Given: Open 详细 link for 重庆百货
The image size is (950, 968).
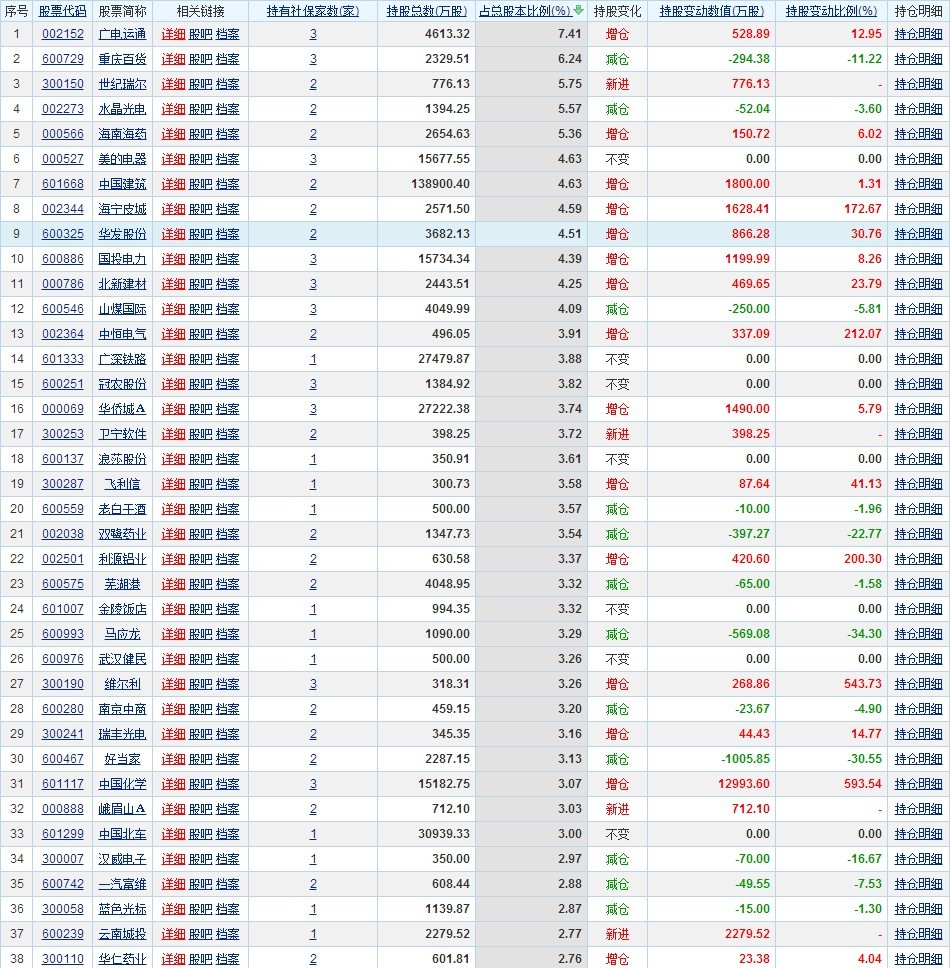Looking at the screenshot, I should pyautogui.click(x=173, y=59).
